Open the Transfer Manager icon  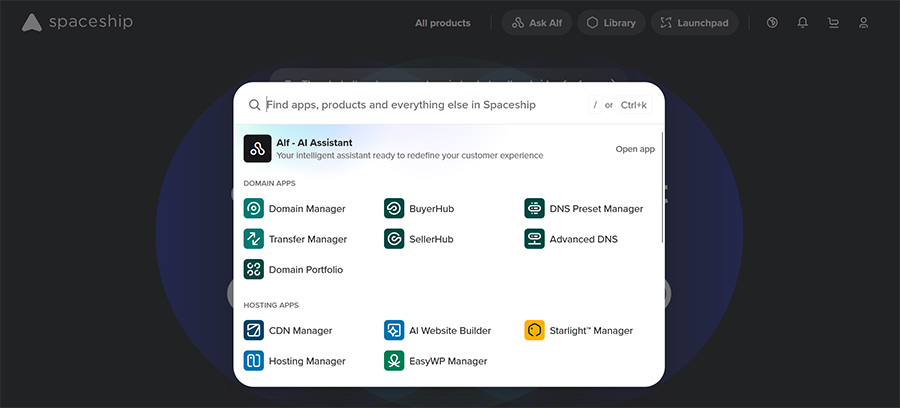254,239
